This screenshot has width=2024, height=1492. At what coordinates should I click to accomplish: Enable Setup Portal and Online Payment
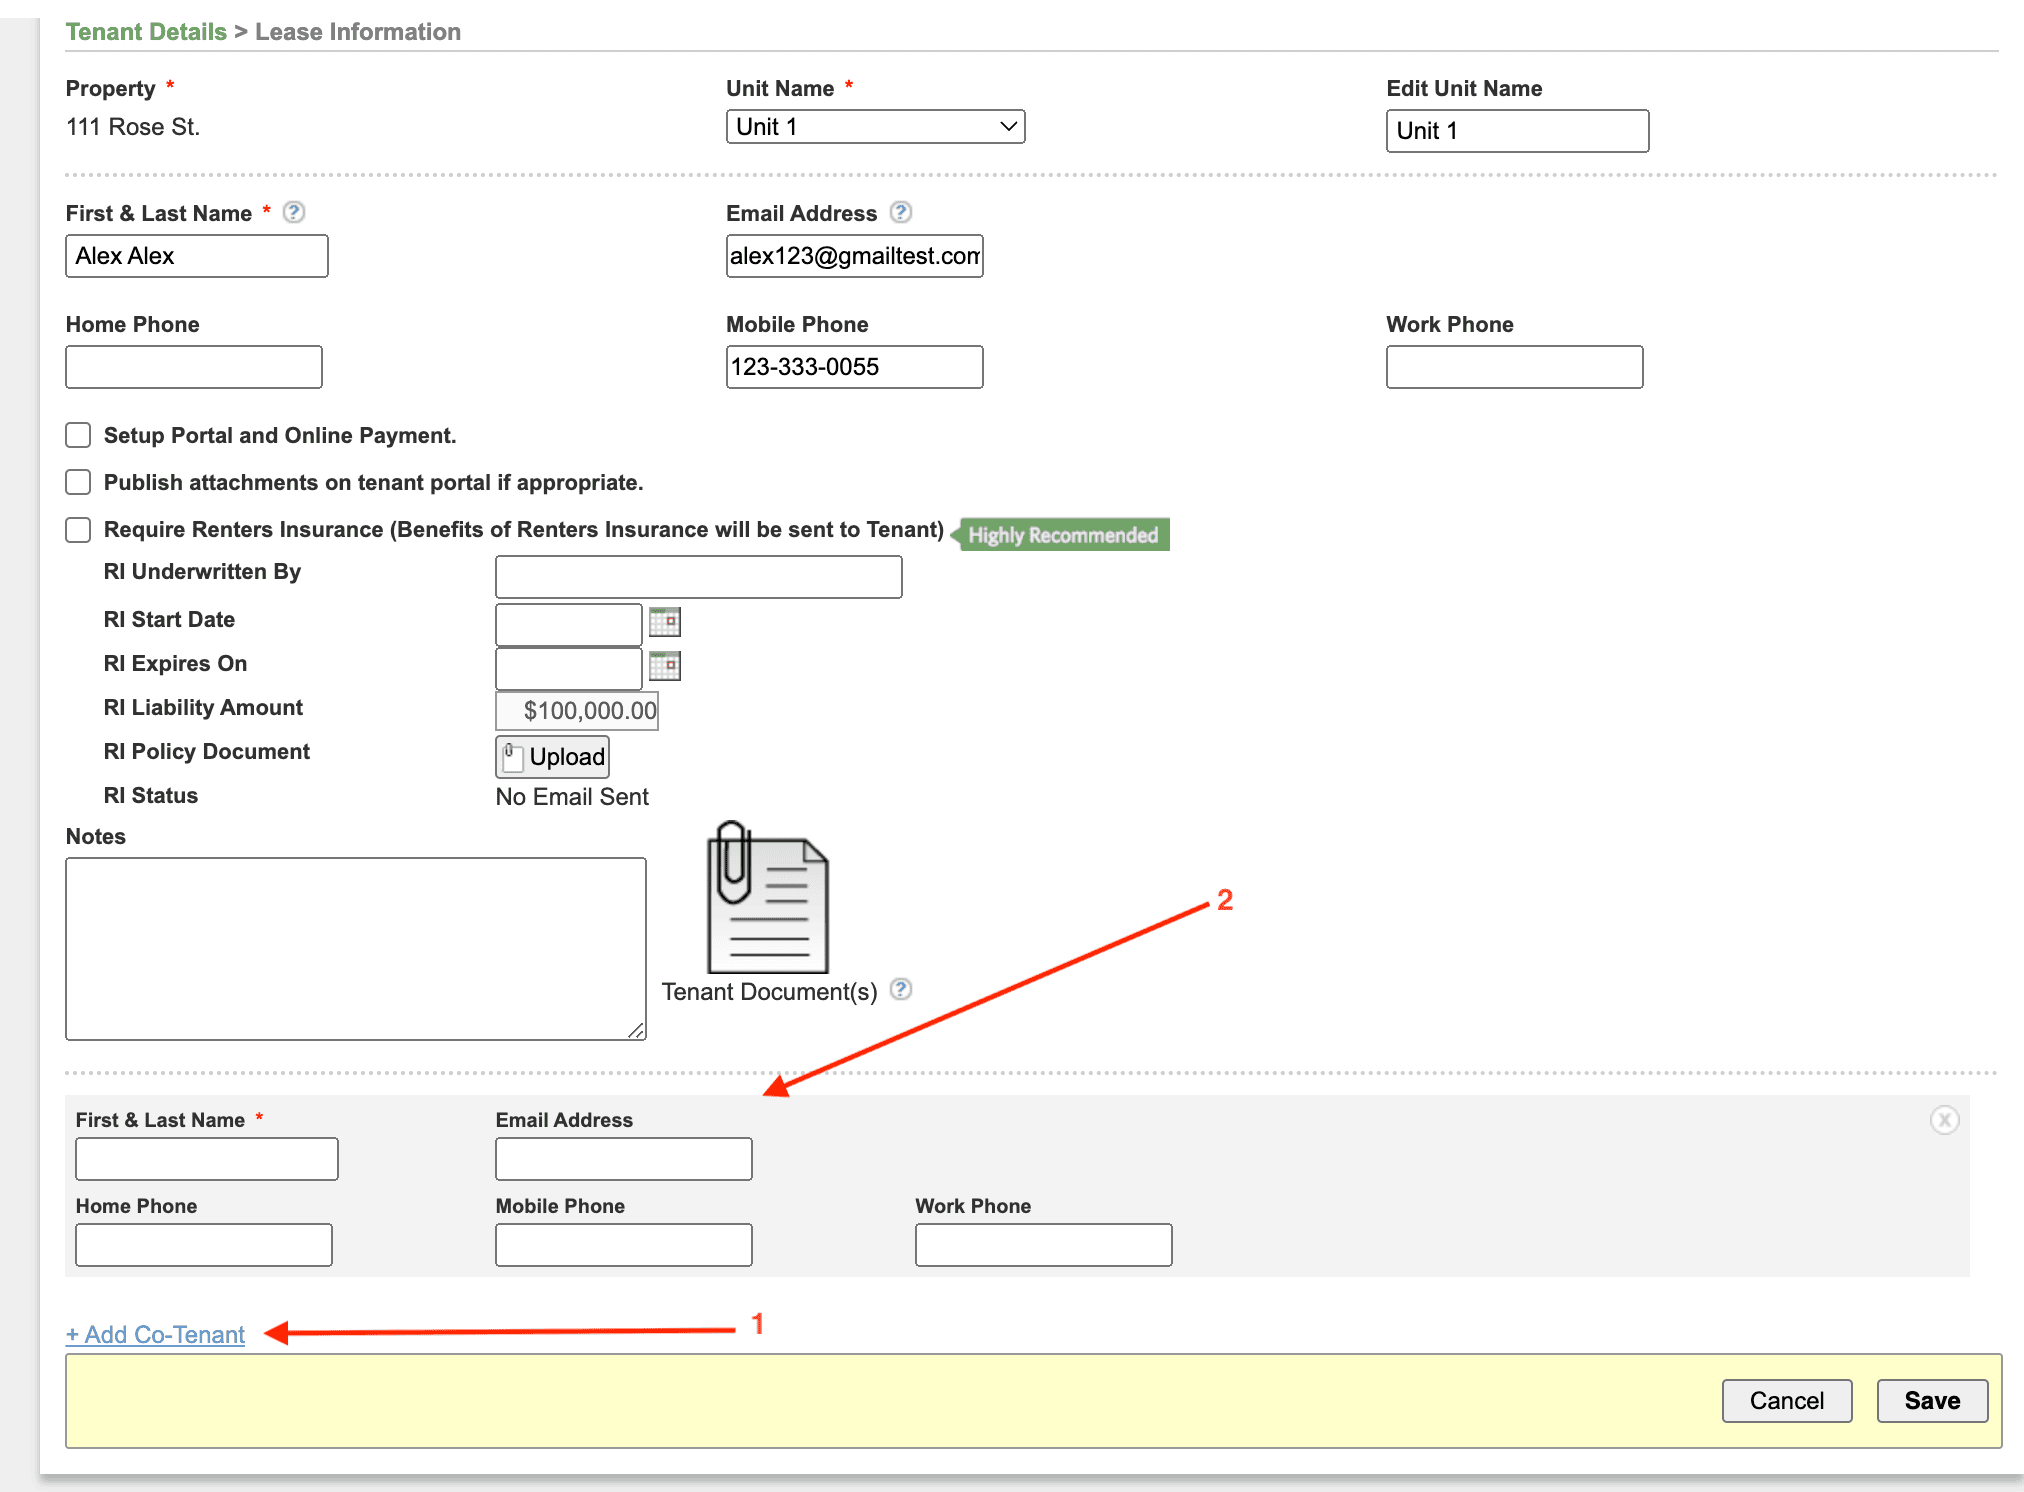coord(78,435)
